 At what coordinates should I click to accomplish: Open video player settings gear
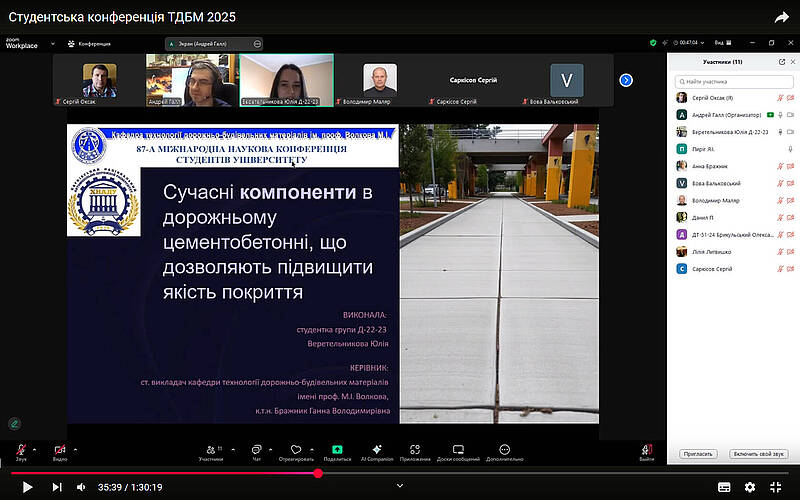coord(750,487)
